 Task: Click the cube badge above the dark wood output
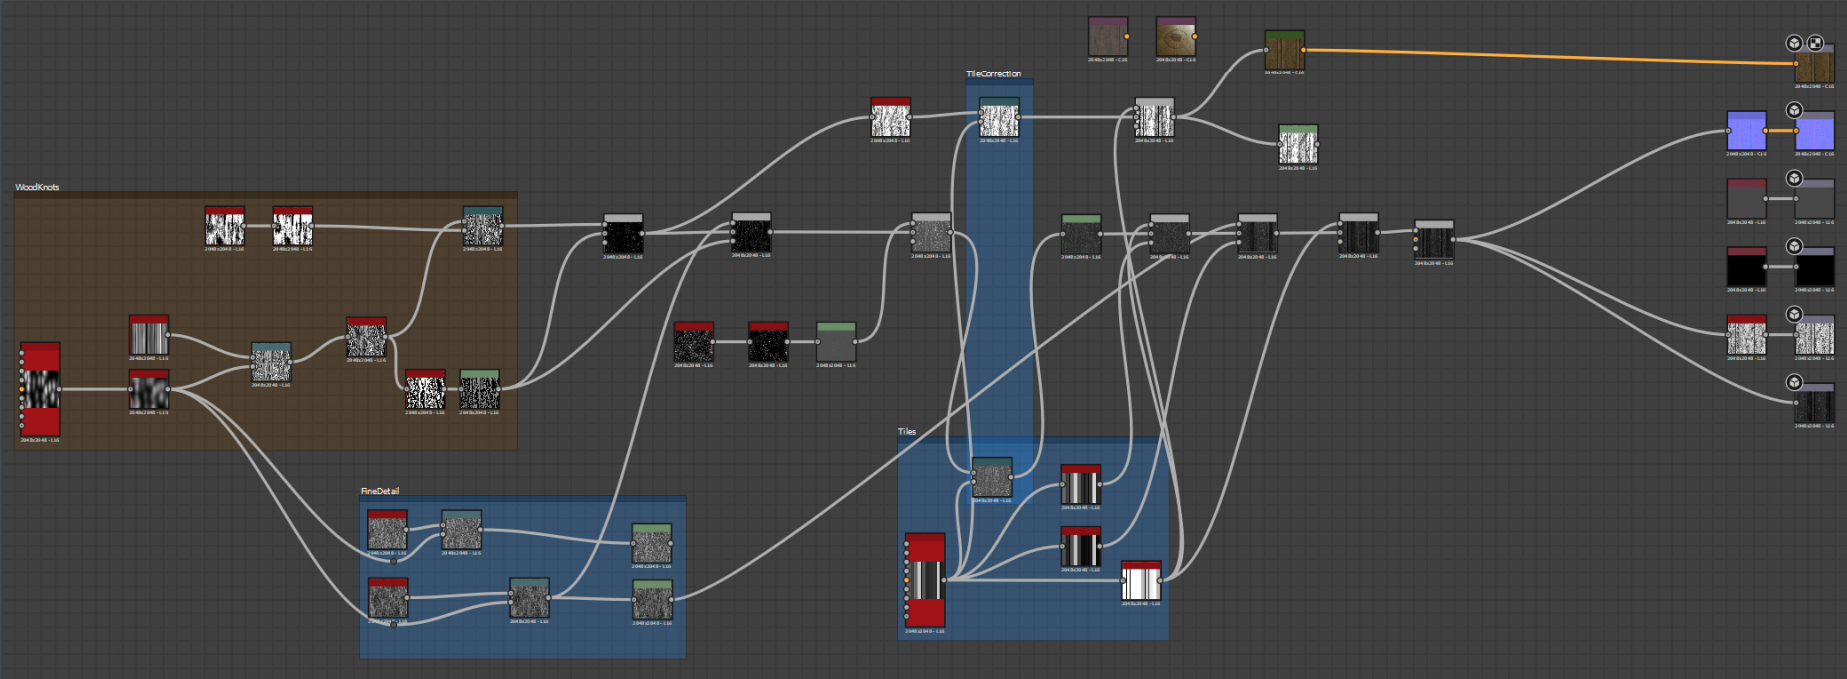coord(1794,382)
